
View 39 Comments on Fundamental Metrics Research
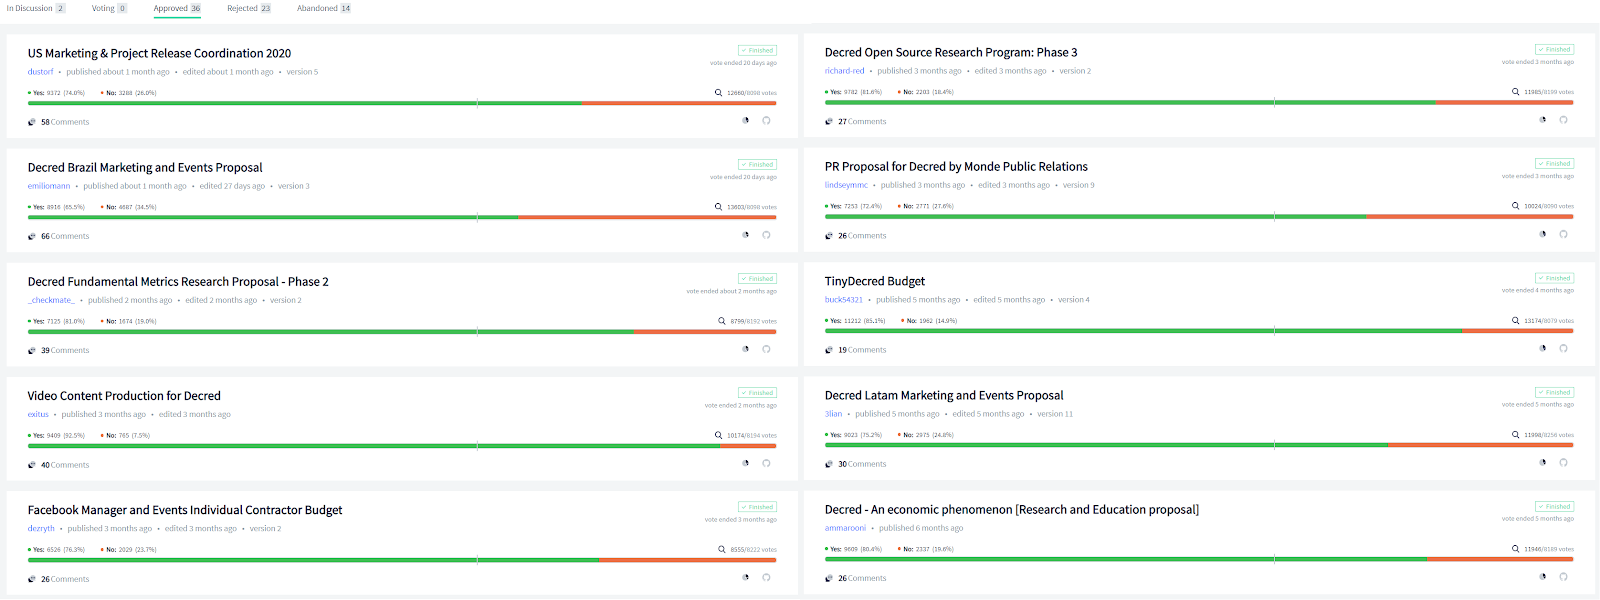[65, 350]
